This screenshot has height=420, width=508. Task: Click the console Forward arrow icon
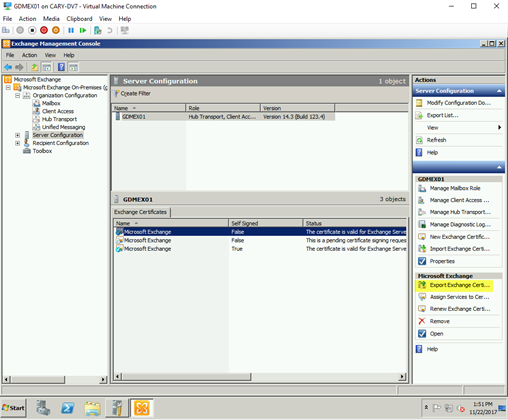(19, 67)
